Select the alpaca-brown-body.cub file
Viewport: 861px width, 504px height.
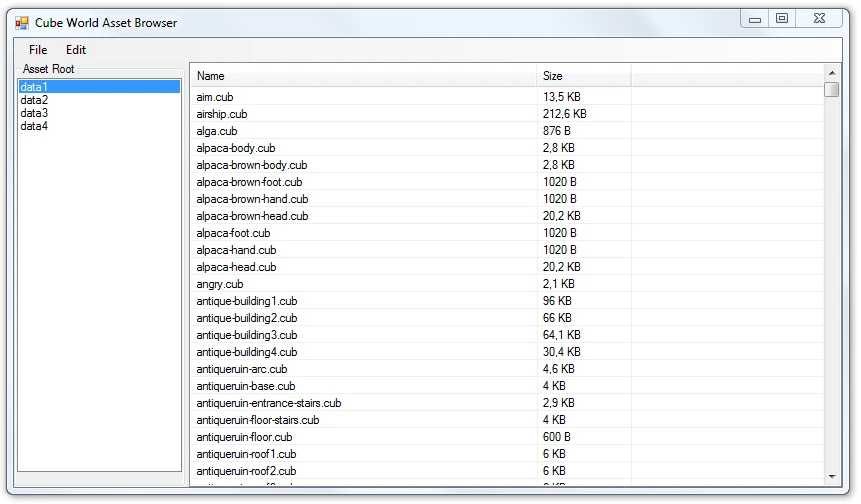tap(251, 165)
